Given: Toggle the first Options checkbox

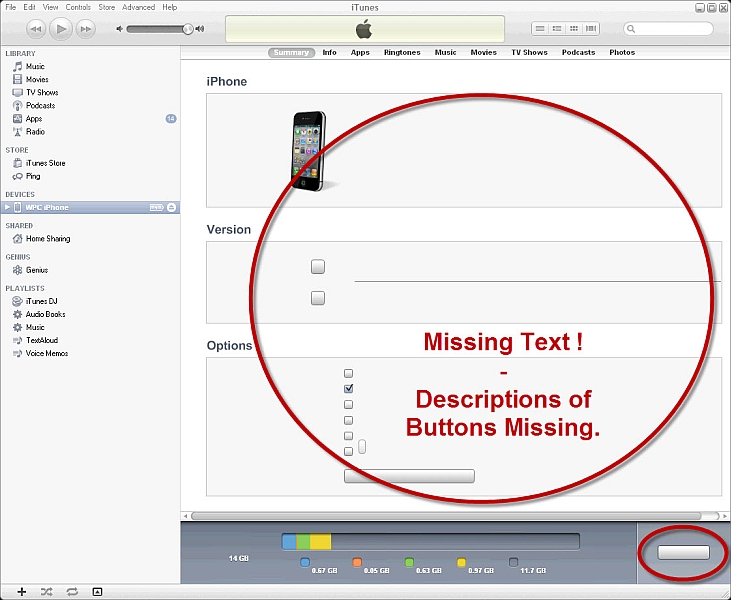Looking at the screenshot, I should pyautogui.click(x=348, y=373).
